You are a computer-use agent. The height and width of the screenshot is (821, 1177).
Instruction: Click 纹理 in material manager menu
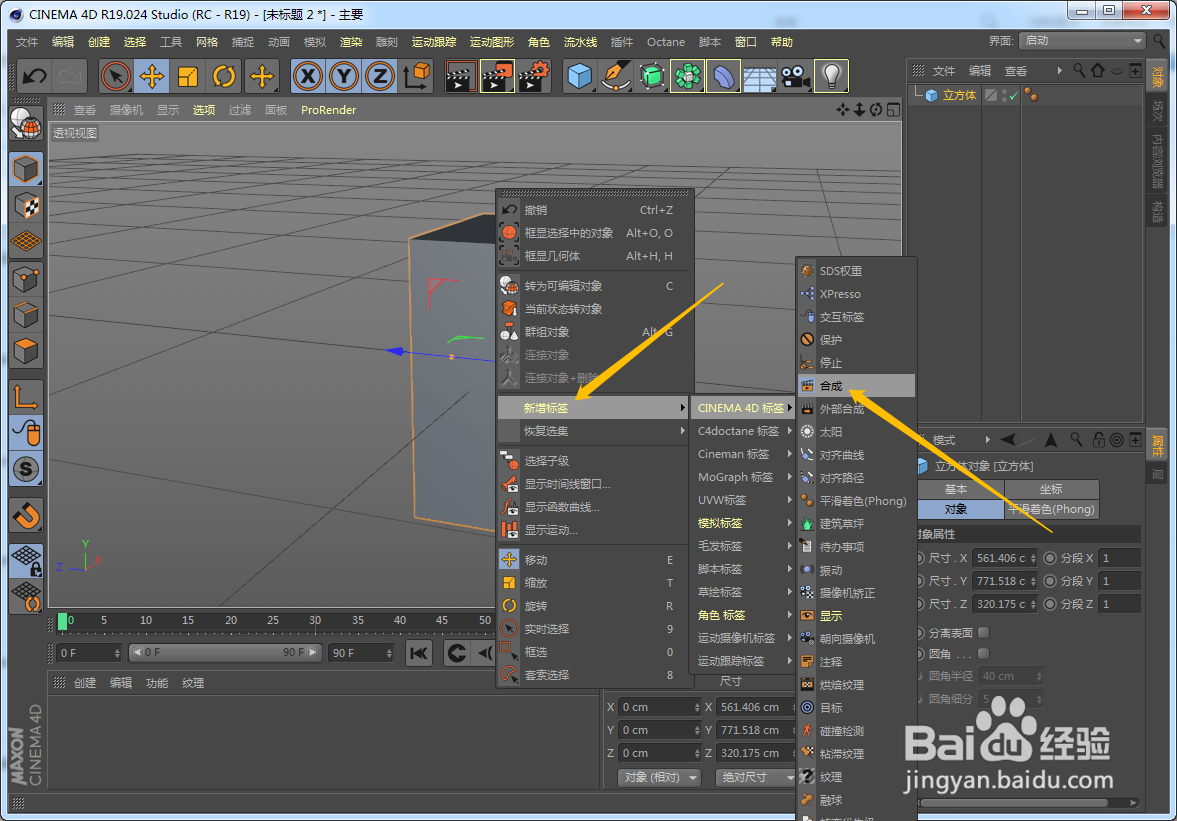(193, 683)
